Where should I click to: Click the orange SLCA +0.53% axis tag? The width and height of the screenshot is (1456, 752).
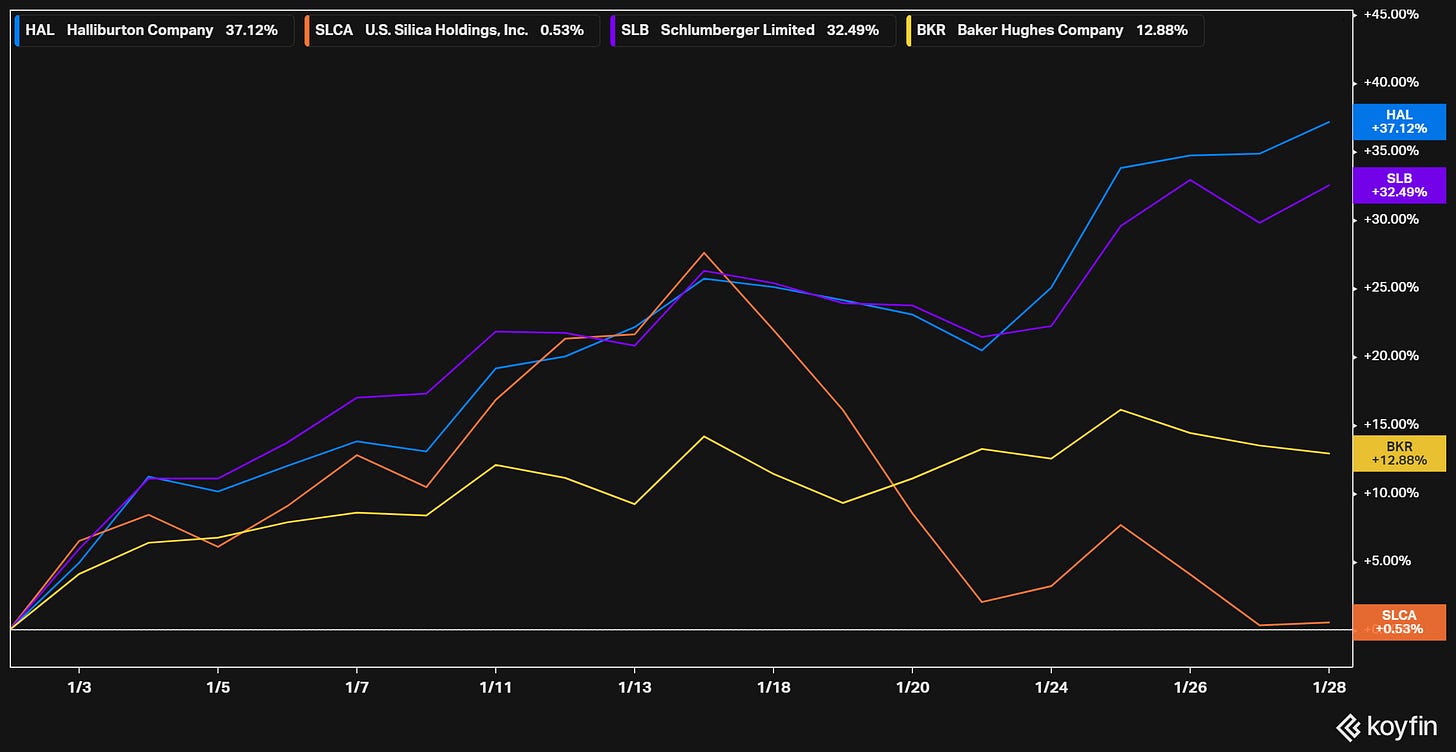click(1399, 621)
